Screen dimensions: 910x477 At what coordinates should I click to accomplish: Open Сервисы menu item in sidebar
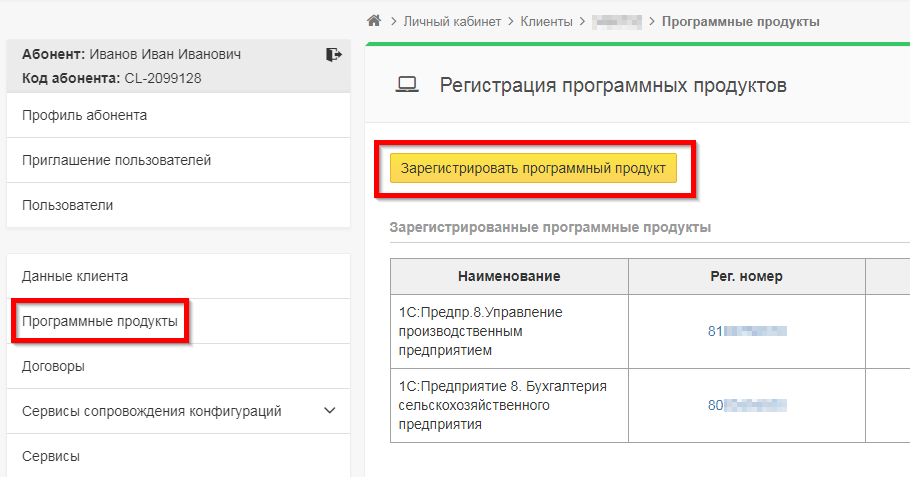point(178,456)
